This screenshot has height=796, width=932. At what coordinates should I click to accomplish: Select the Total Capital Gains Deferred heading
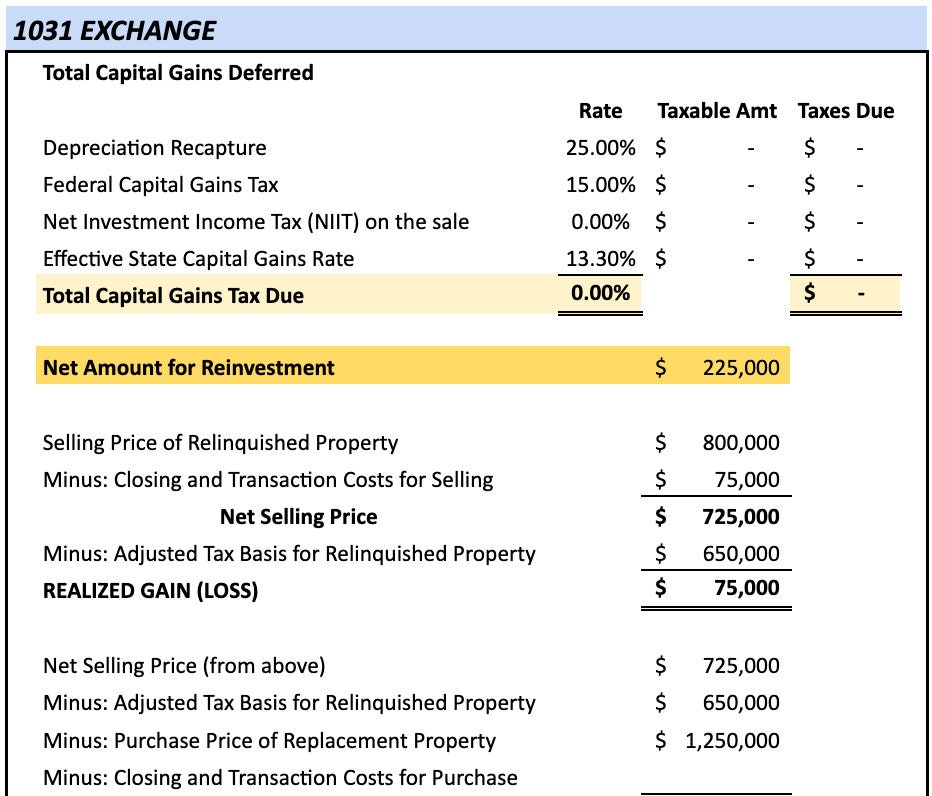tap(178, 73)
